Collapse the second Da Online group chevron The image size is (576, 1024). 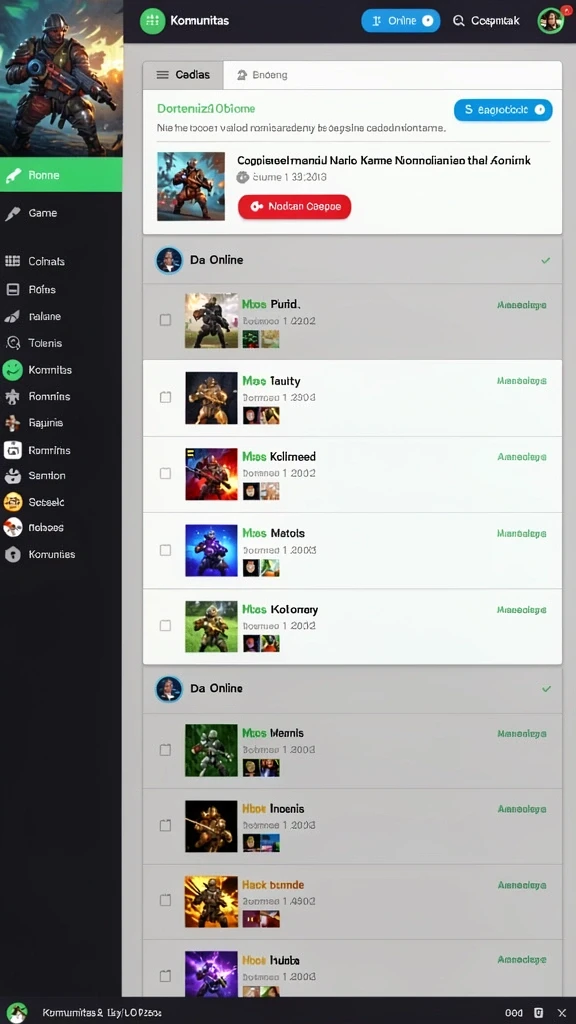546,689
